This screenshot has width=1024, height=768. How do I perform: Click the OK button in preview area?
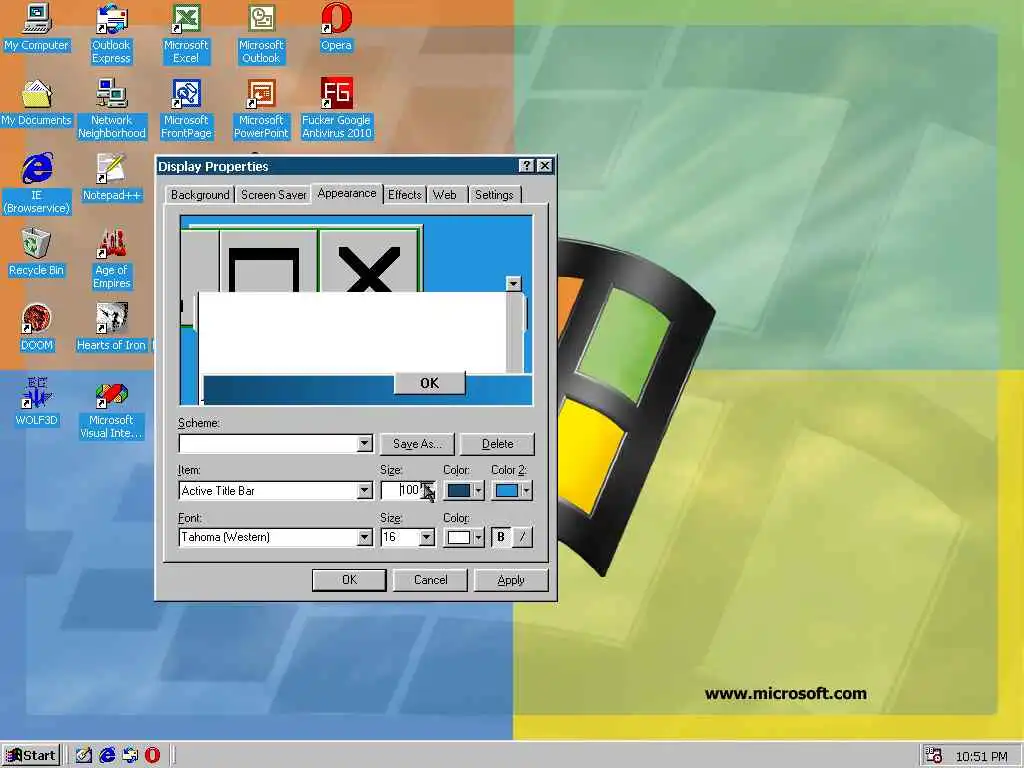[x=430, y=383]
